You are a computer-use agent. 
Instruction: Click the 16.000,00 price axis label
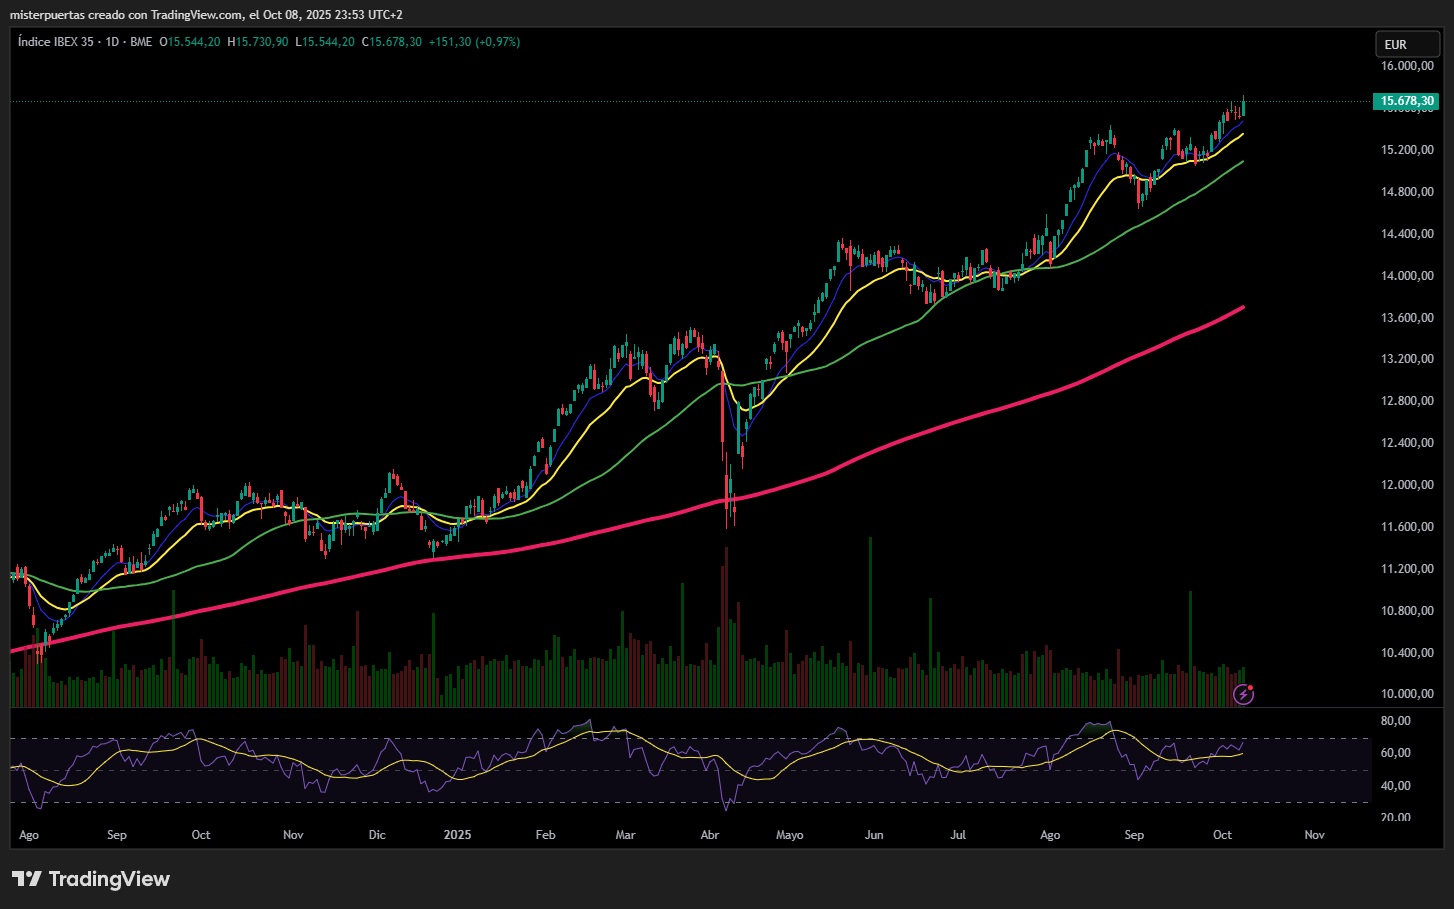click(x=1408, y=66)
